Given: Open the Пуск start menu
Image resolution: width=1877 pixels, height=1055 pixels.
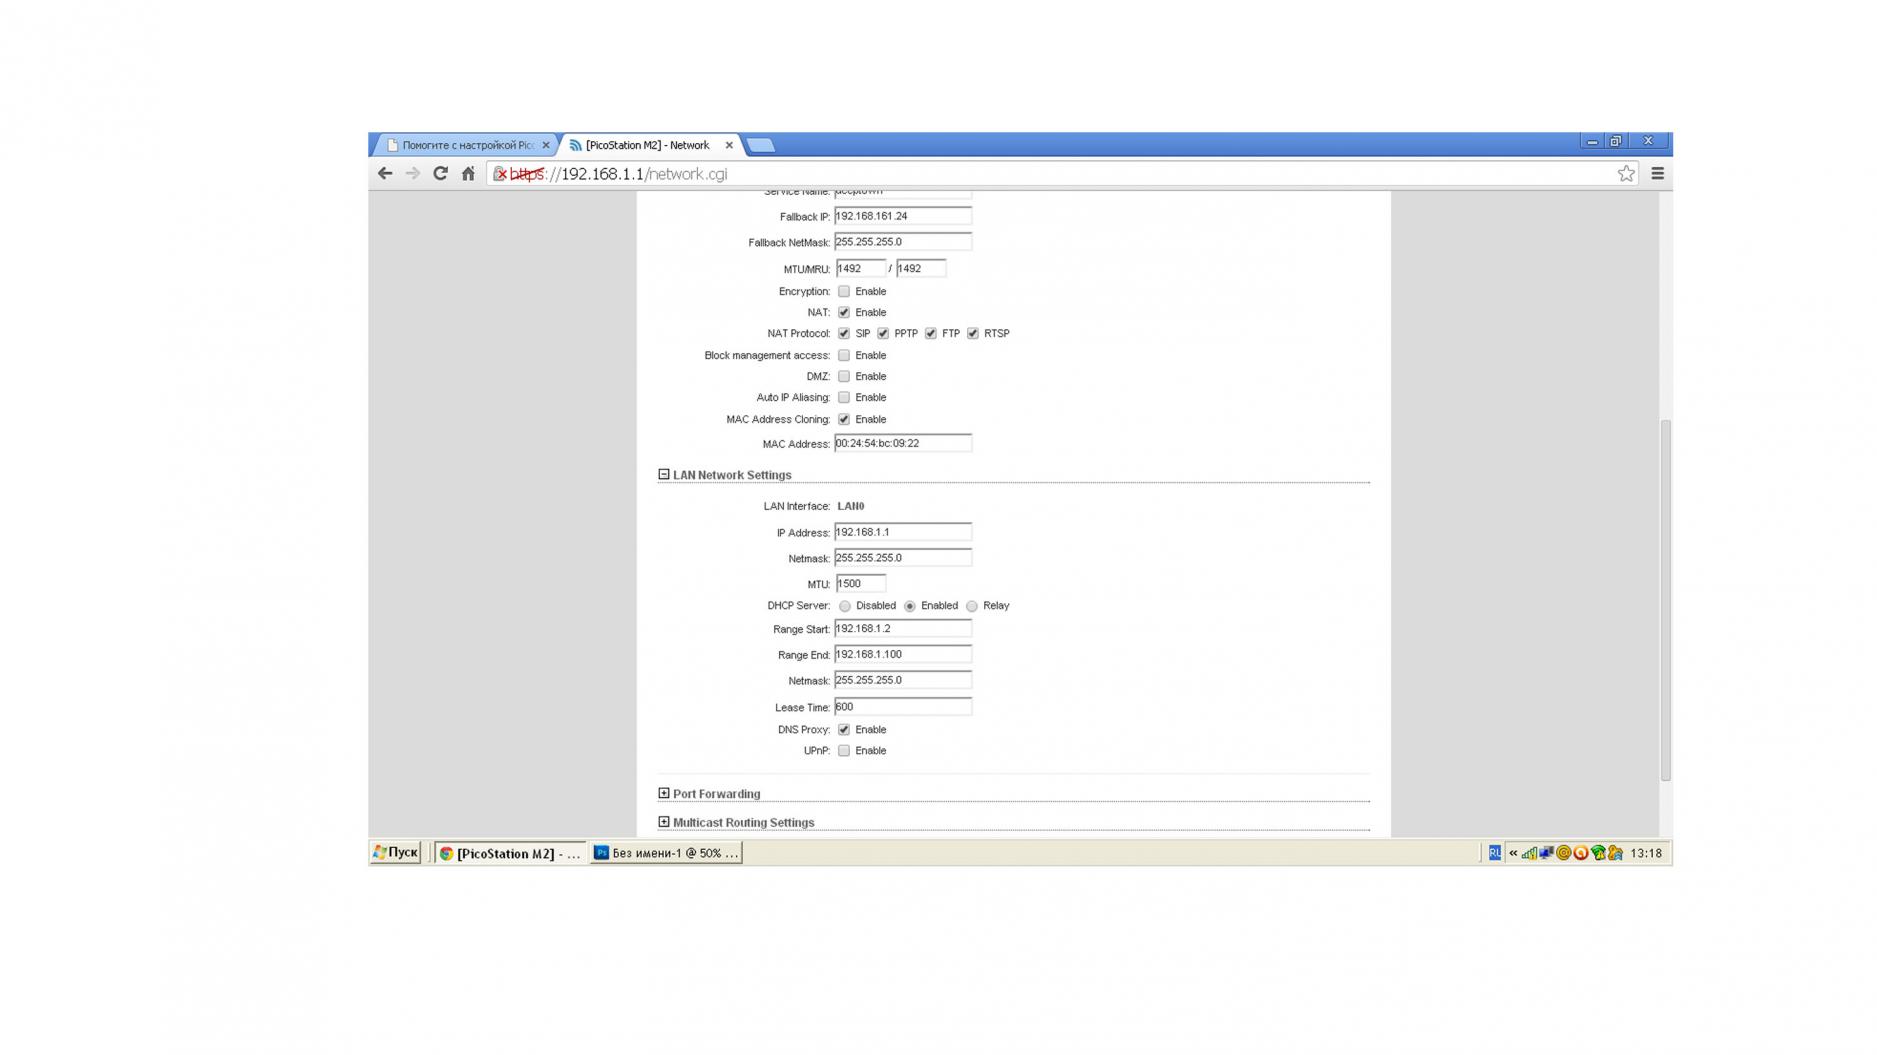Looking at the screenshot, I should [x=396, y=853].
